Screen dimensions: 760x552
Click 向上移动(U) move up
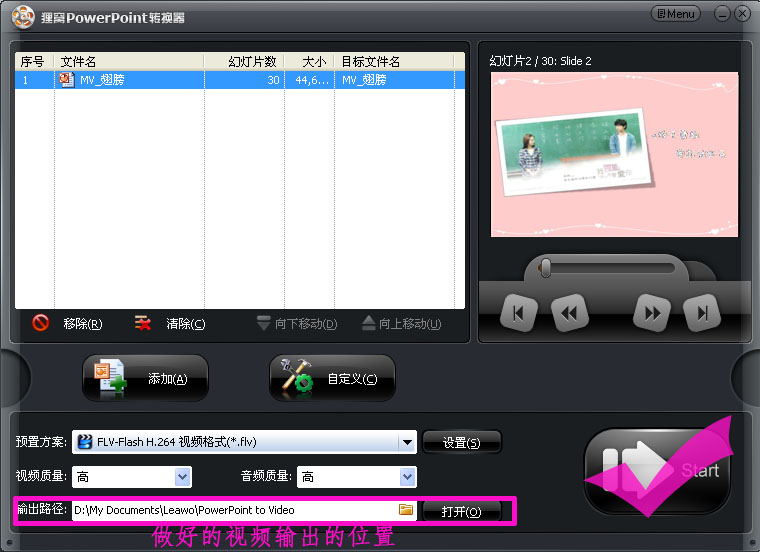tap(401, 323)
